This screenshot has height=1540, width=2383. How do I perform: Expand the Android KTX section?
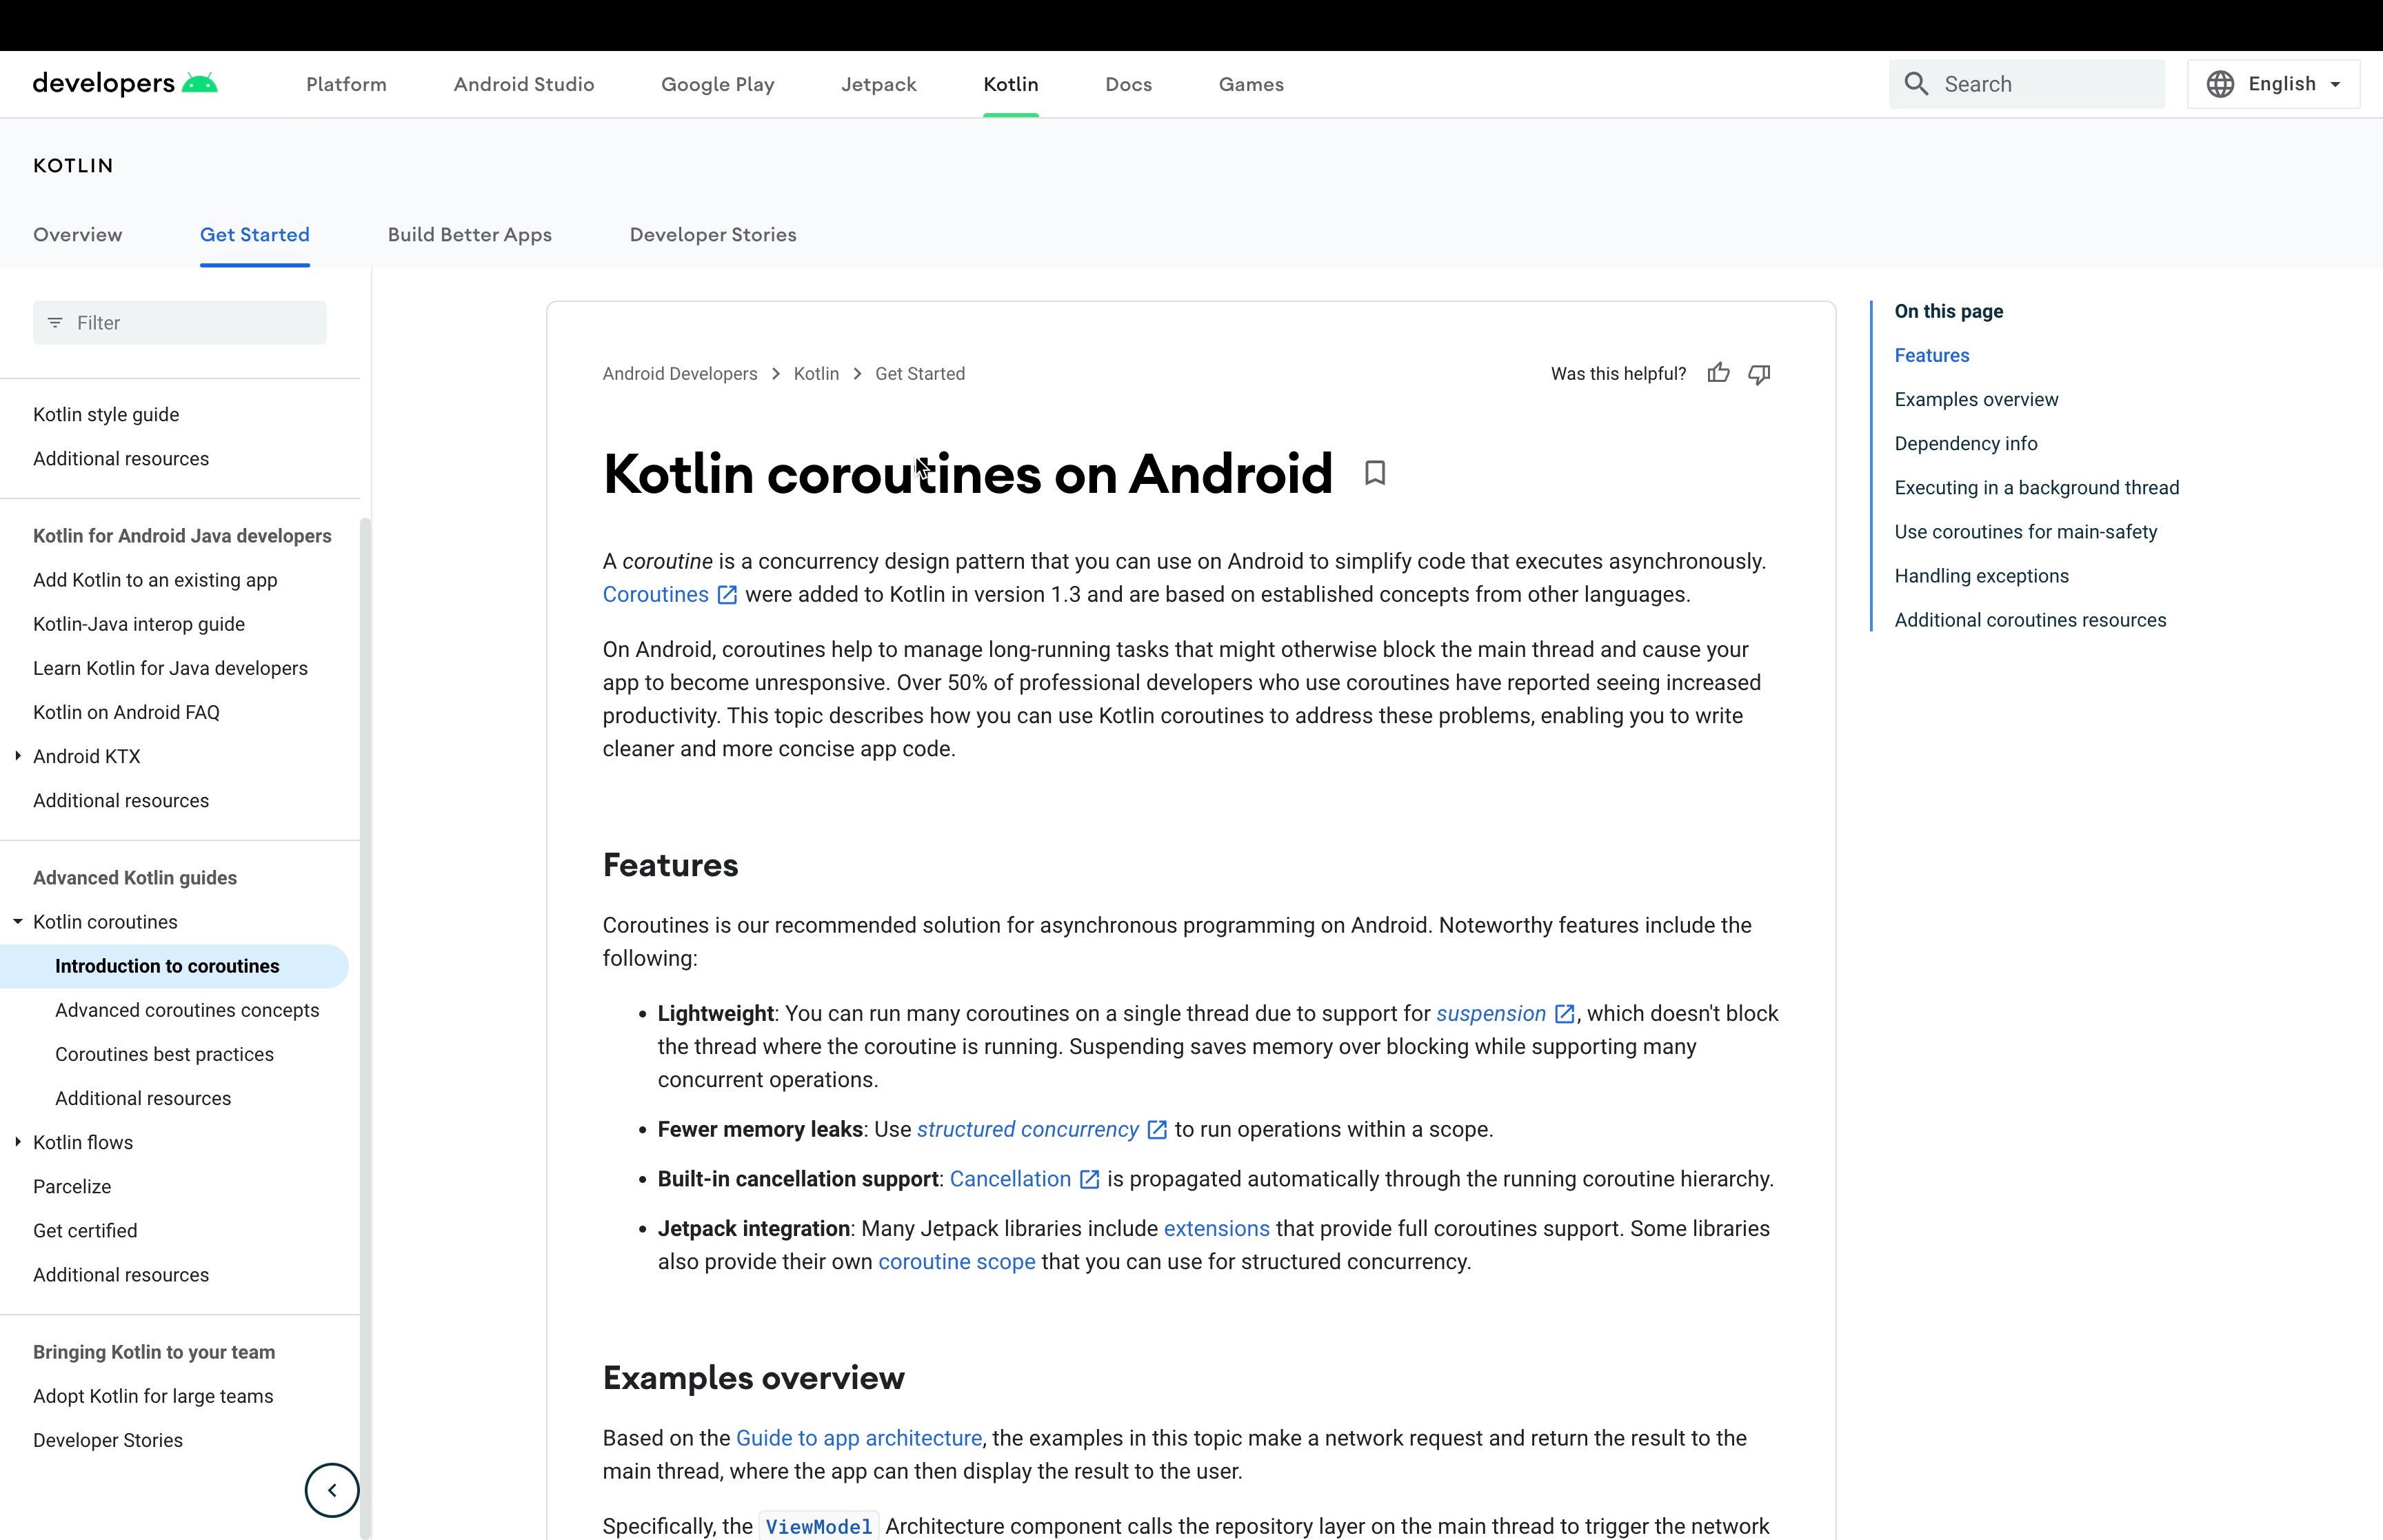18,756
